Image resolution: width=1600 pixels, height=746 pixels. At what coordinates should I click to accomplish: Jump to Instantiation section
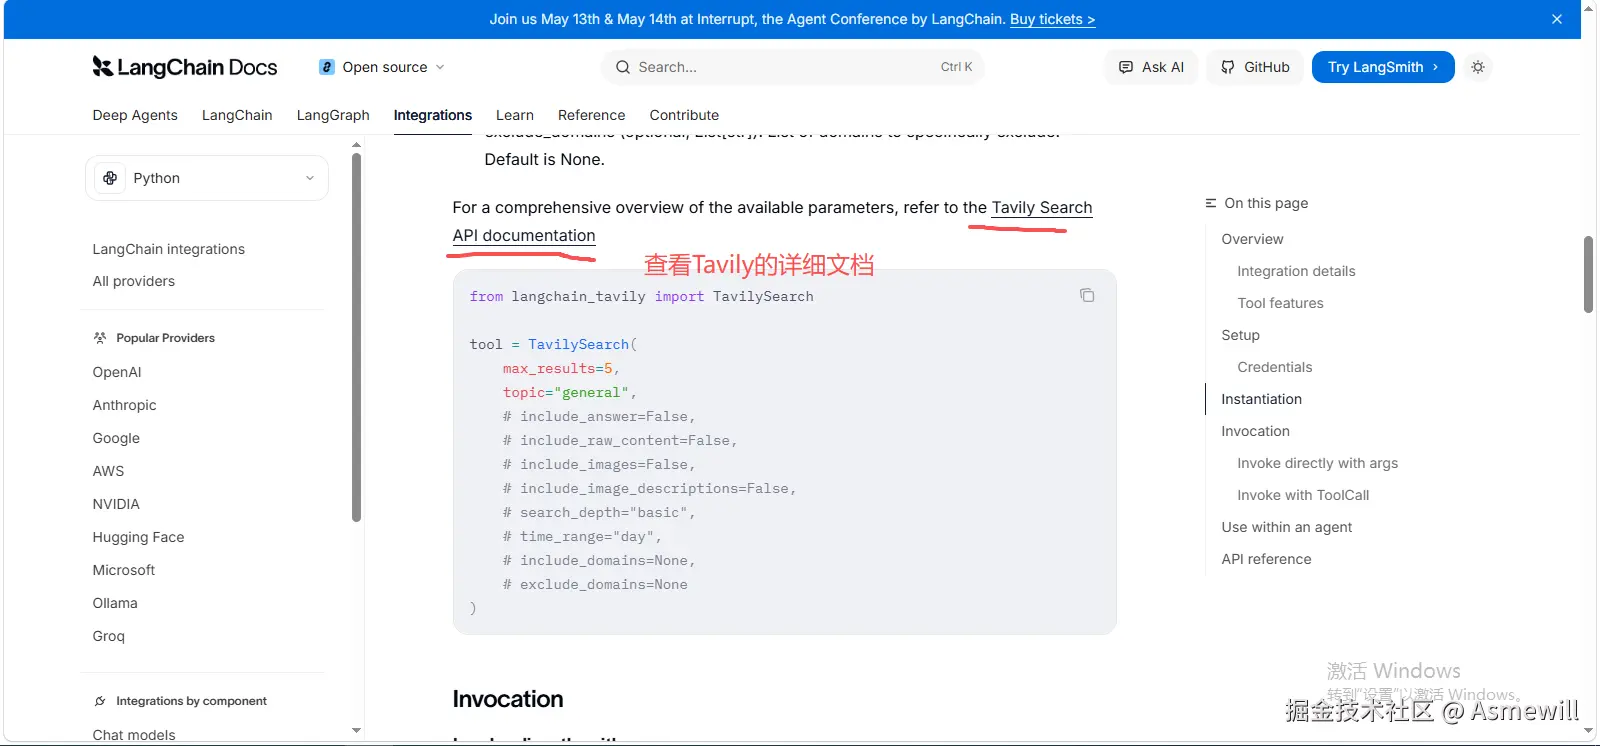coord(1261,399)
